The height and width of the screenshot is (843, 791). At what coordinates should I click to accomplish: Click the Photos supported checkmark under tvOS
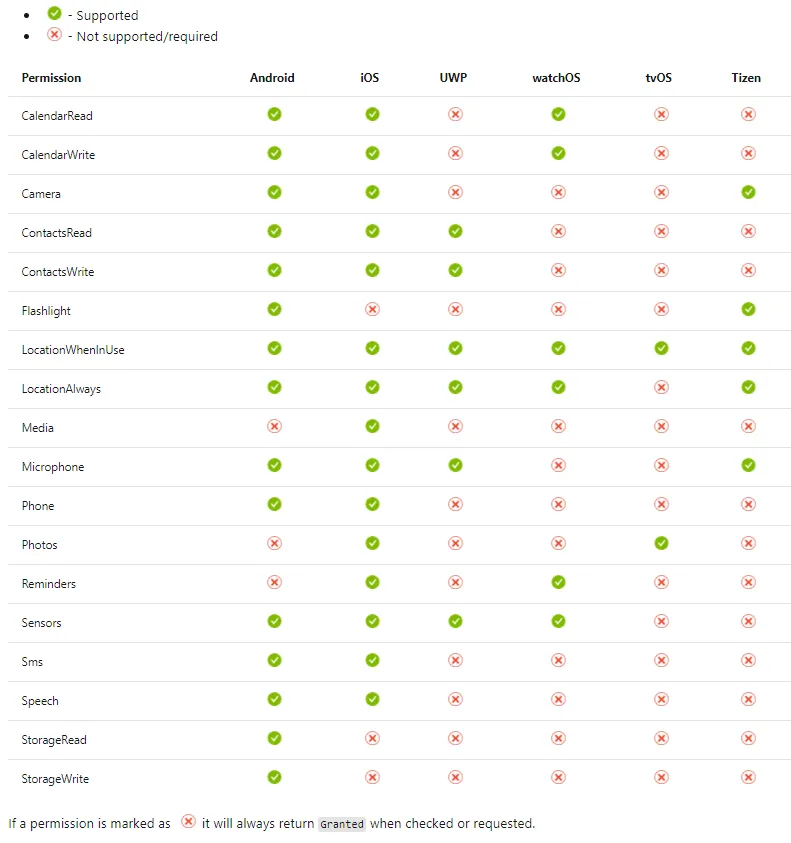point(661,543)
